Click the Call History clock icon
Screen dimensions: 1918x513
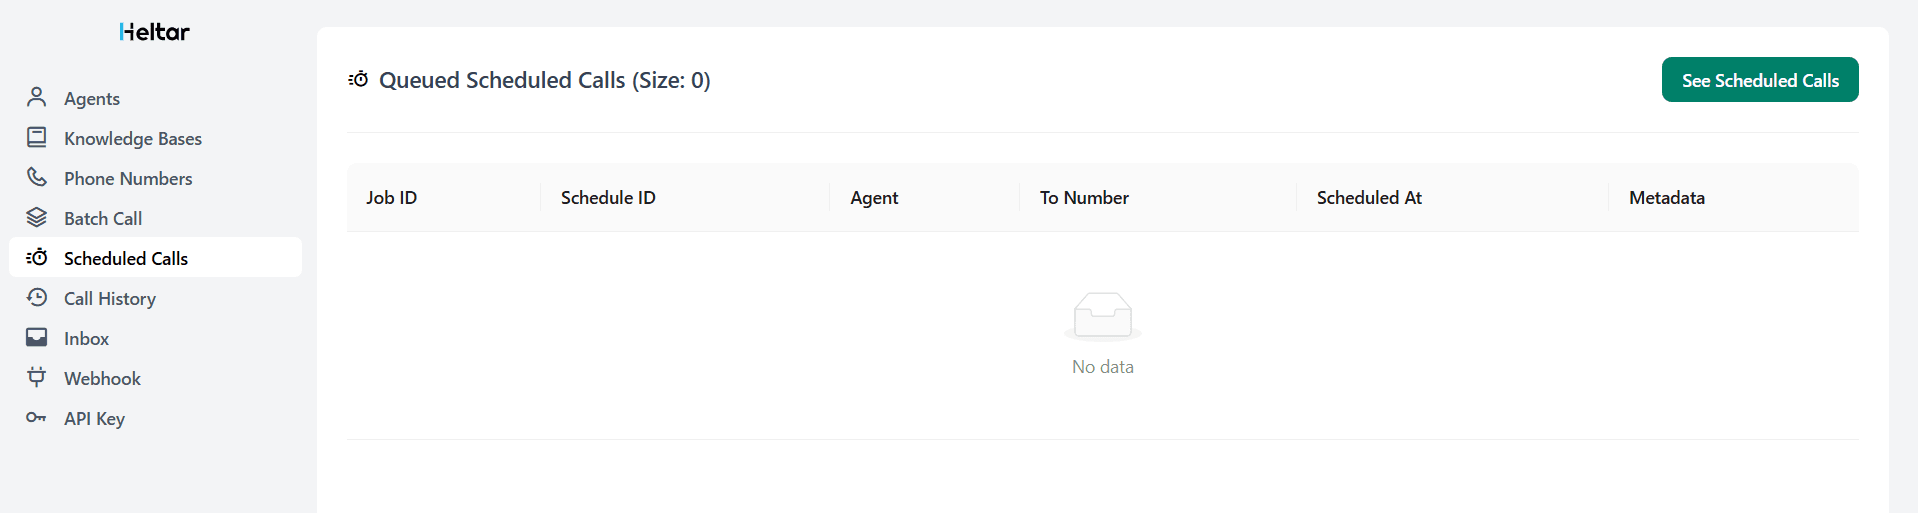[x=37, y=297]
